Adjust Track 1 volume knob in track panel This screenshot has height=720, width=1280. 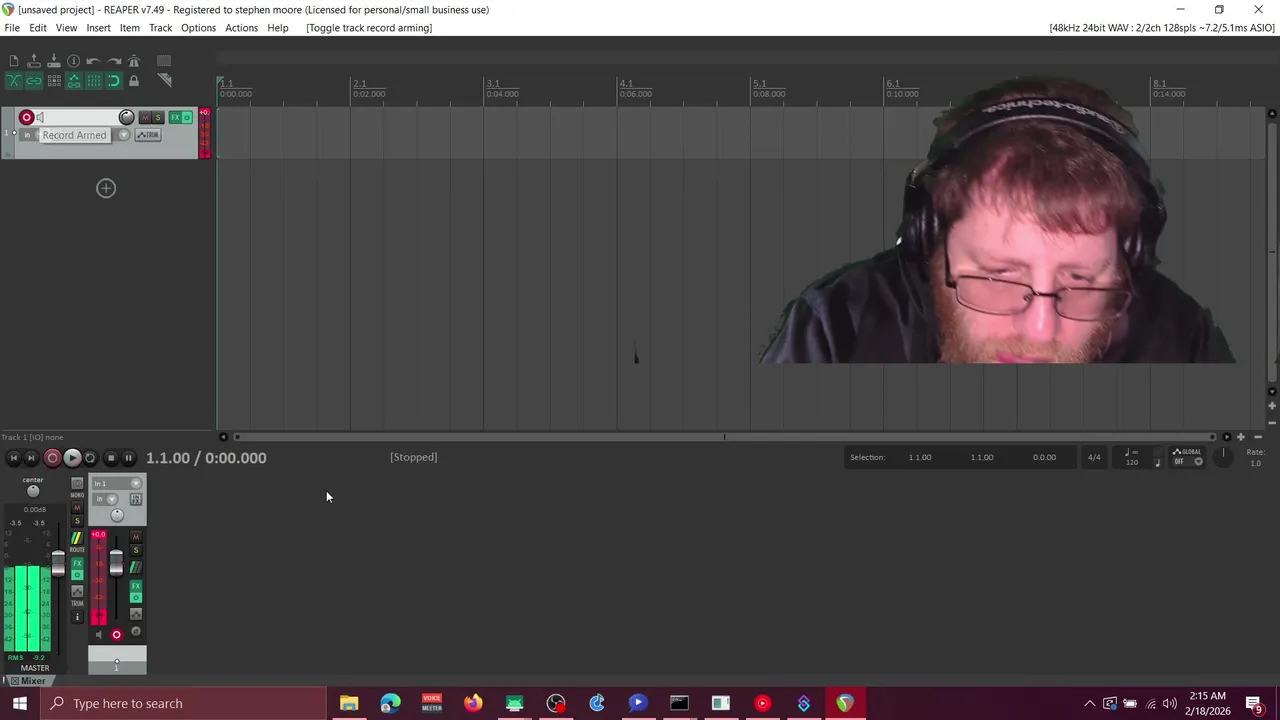126,117
